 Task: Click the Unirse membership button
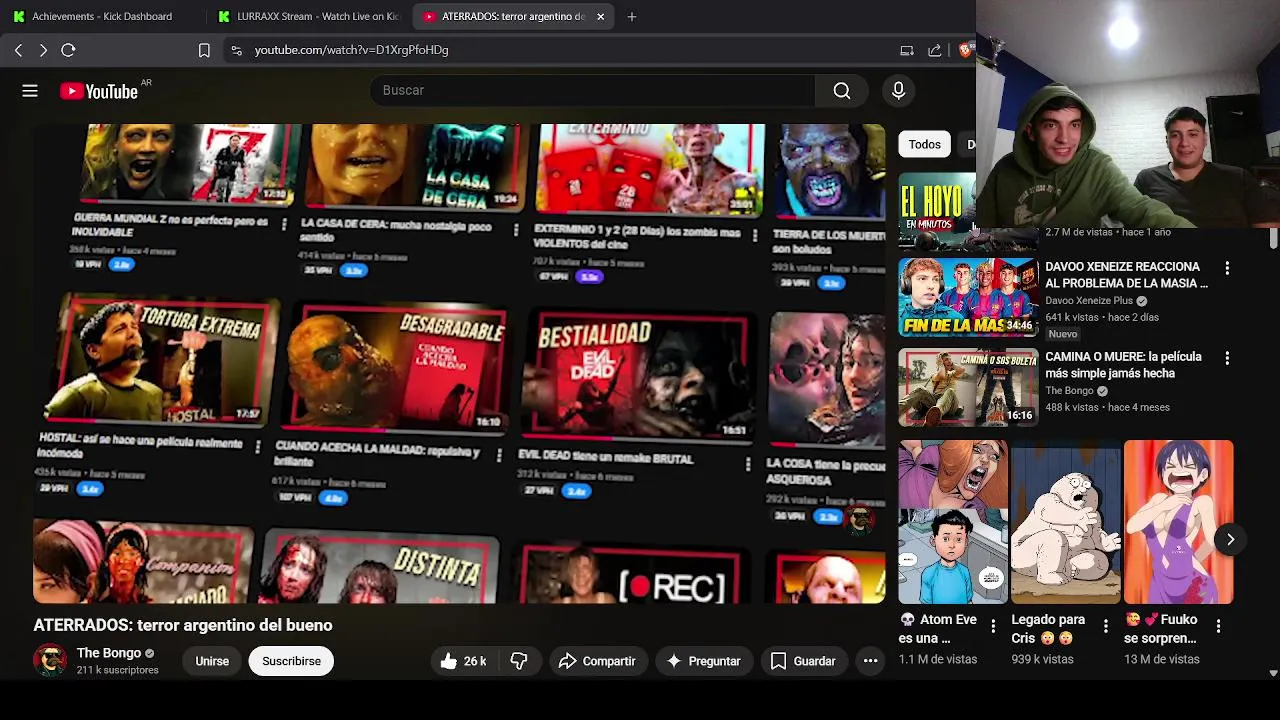(x=212, y=661)
